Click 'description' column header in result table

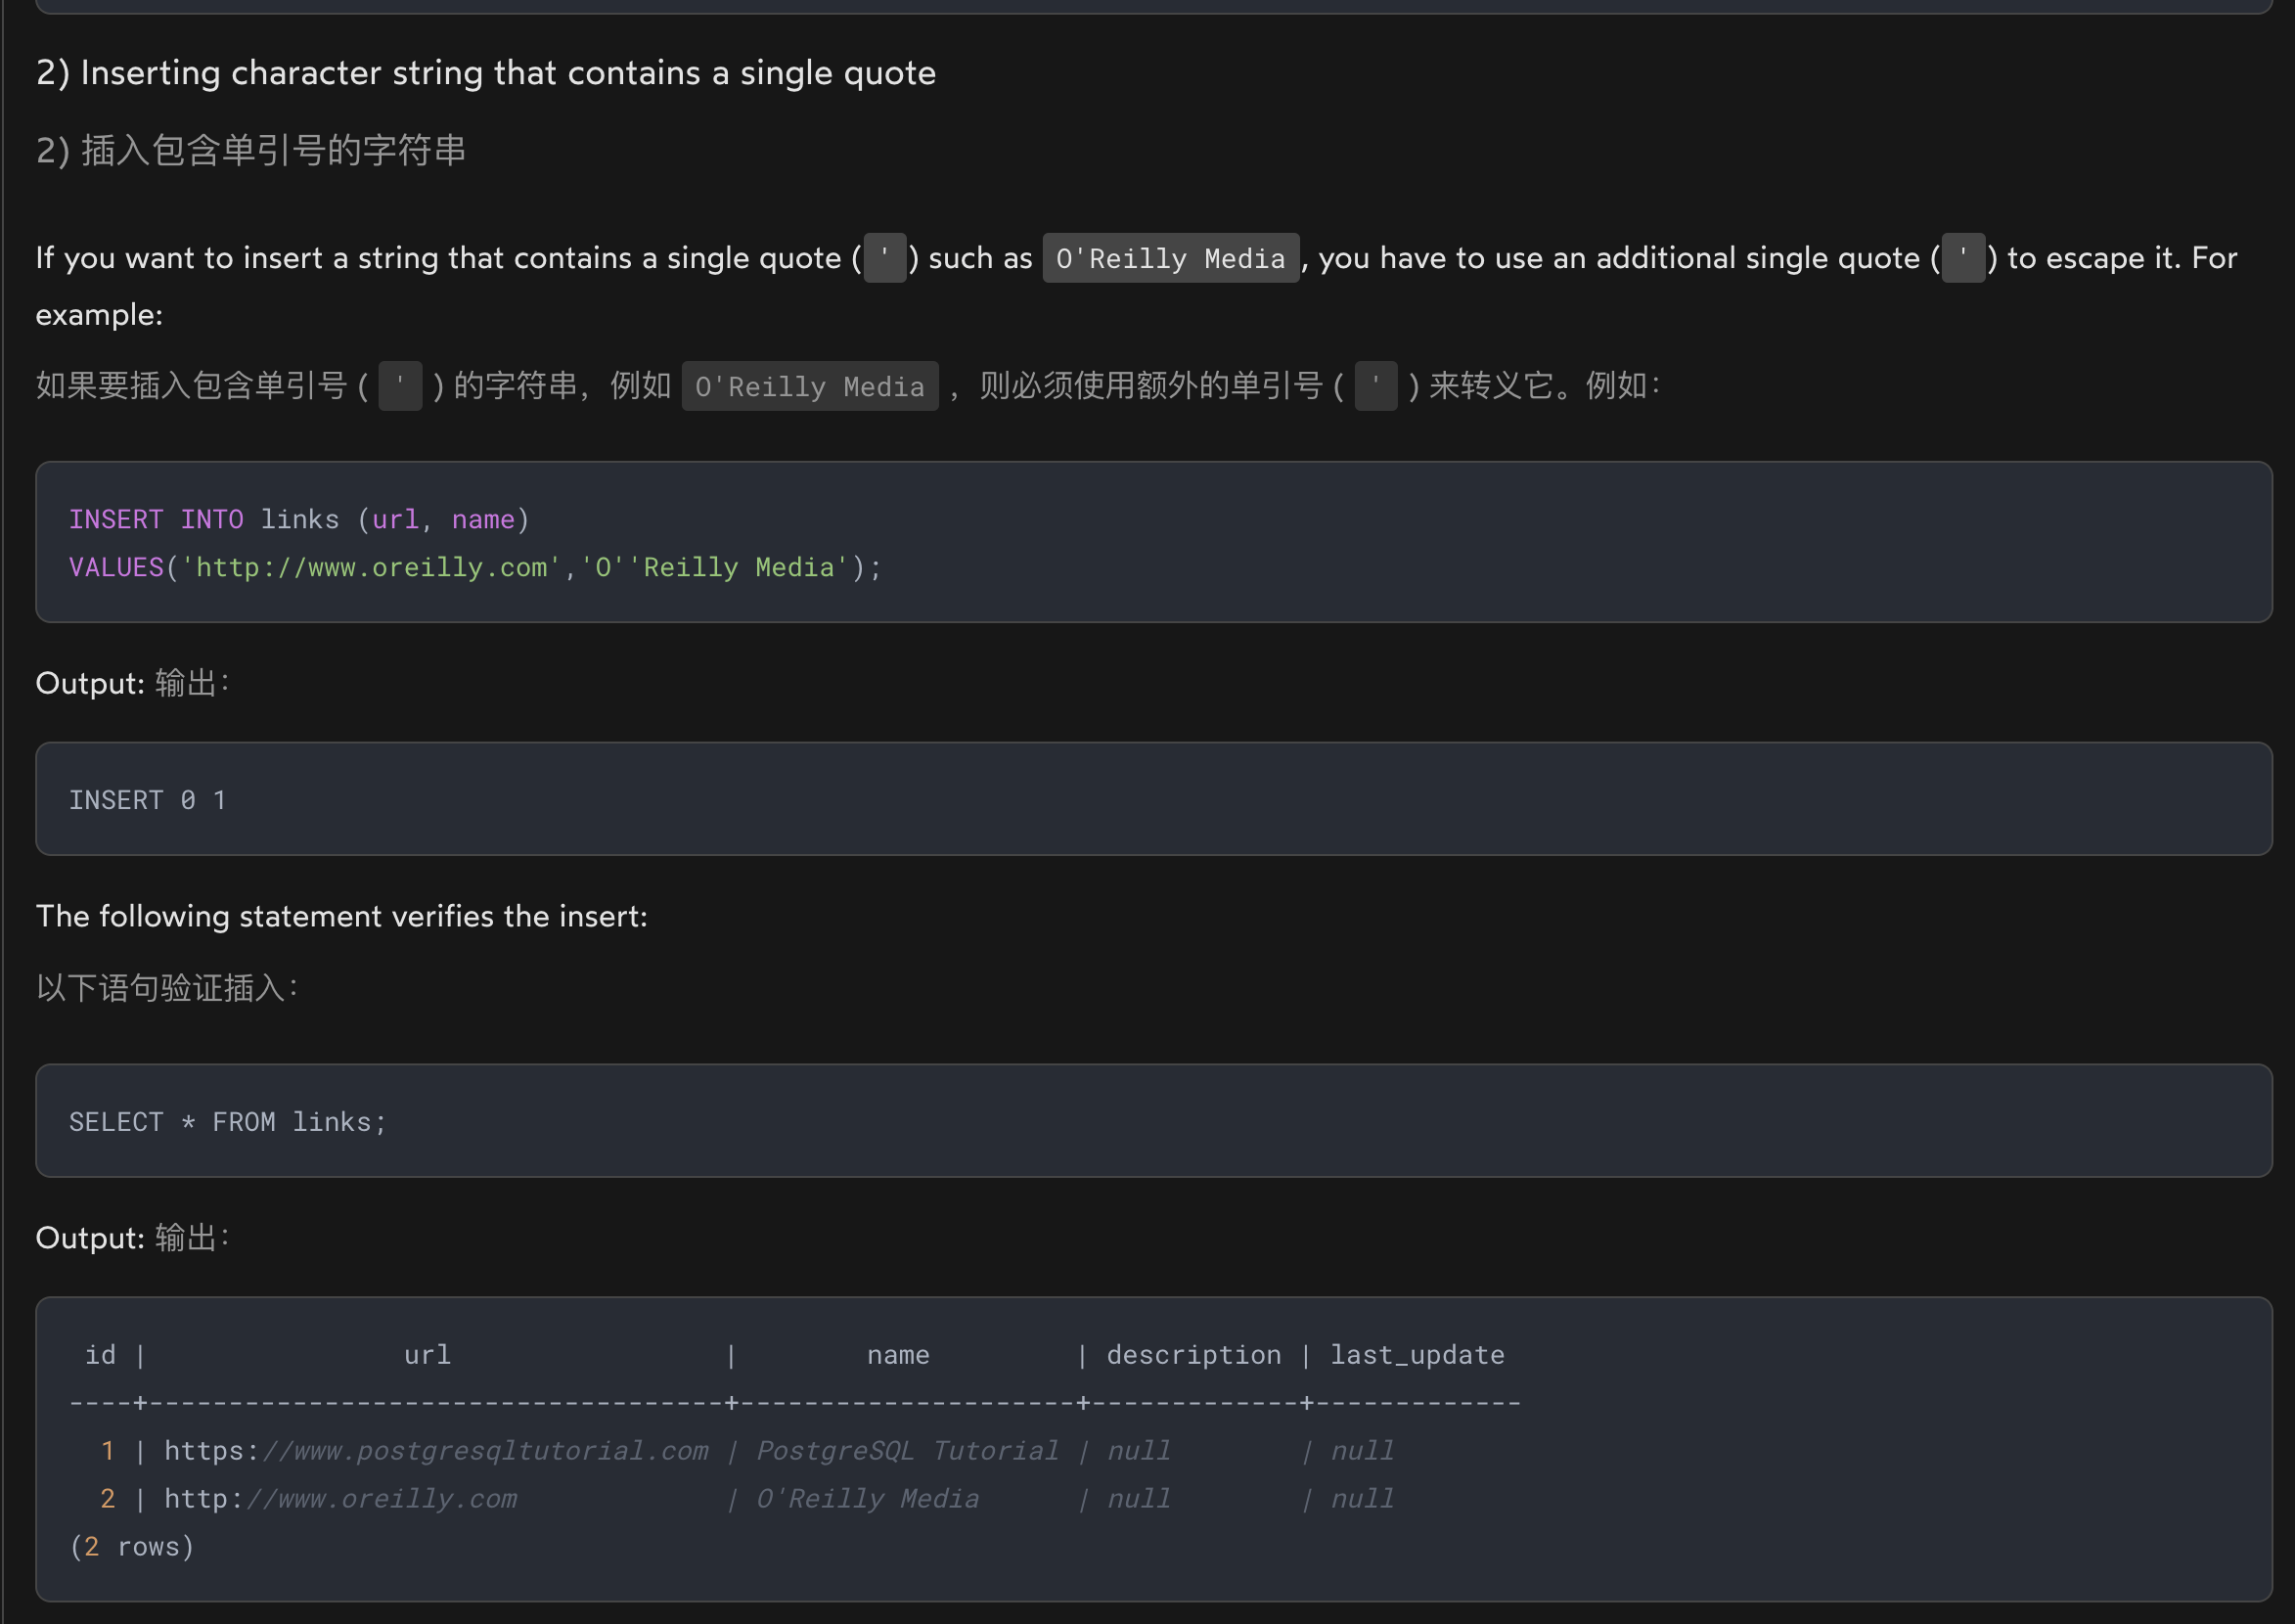point(1194,1355)
